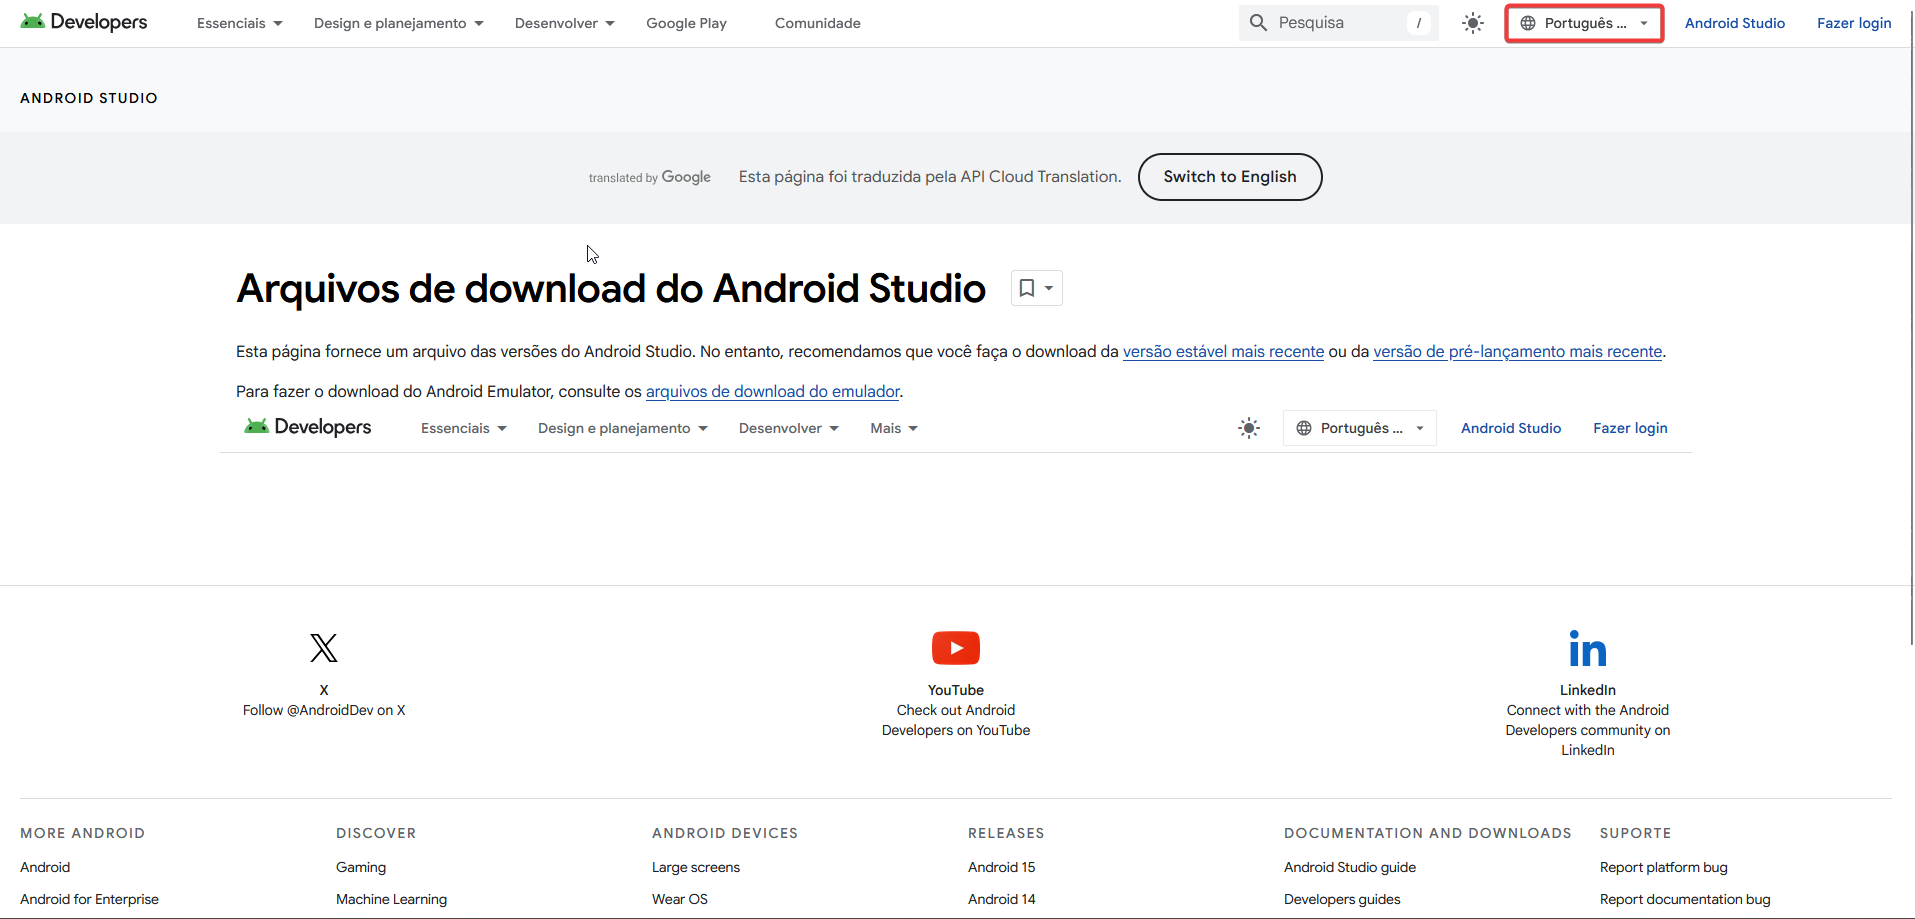Open the Android 15 footer link
Image resolution: width=1915 pixels, height=919 pixels.
[1001, 867]
